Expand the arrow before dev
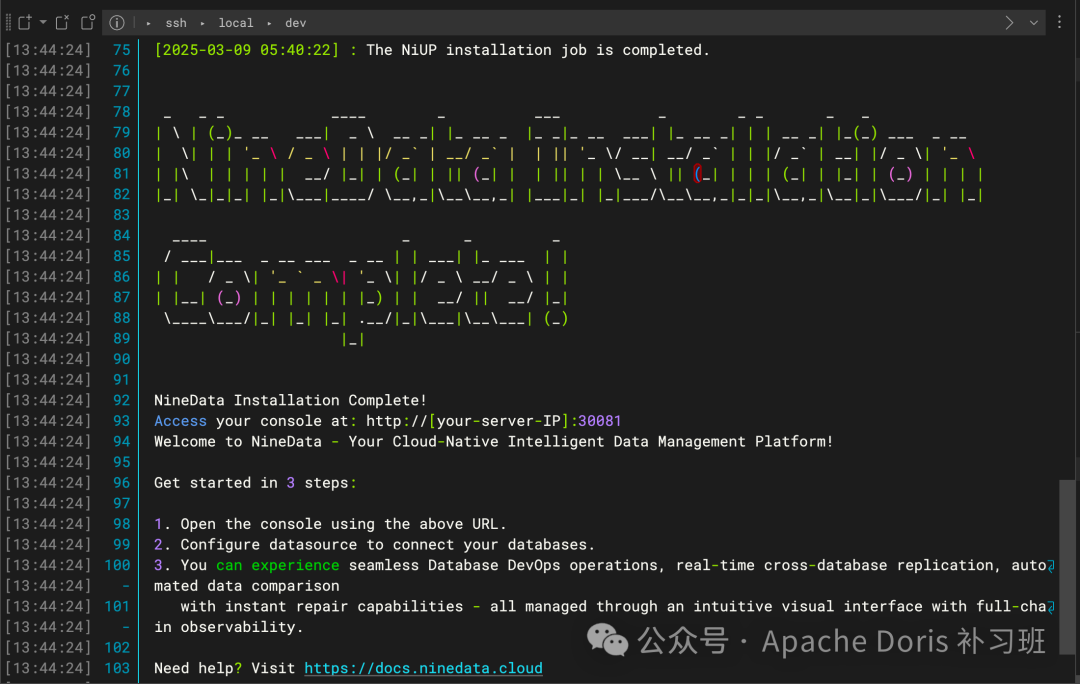 pos(269,23)
